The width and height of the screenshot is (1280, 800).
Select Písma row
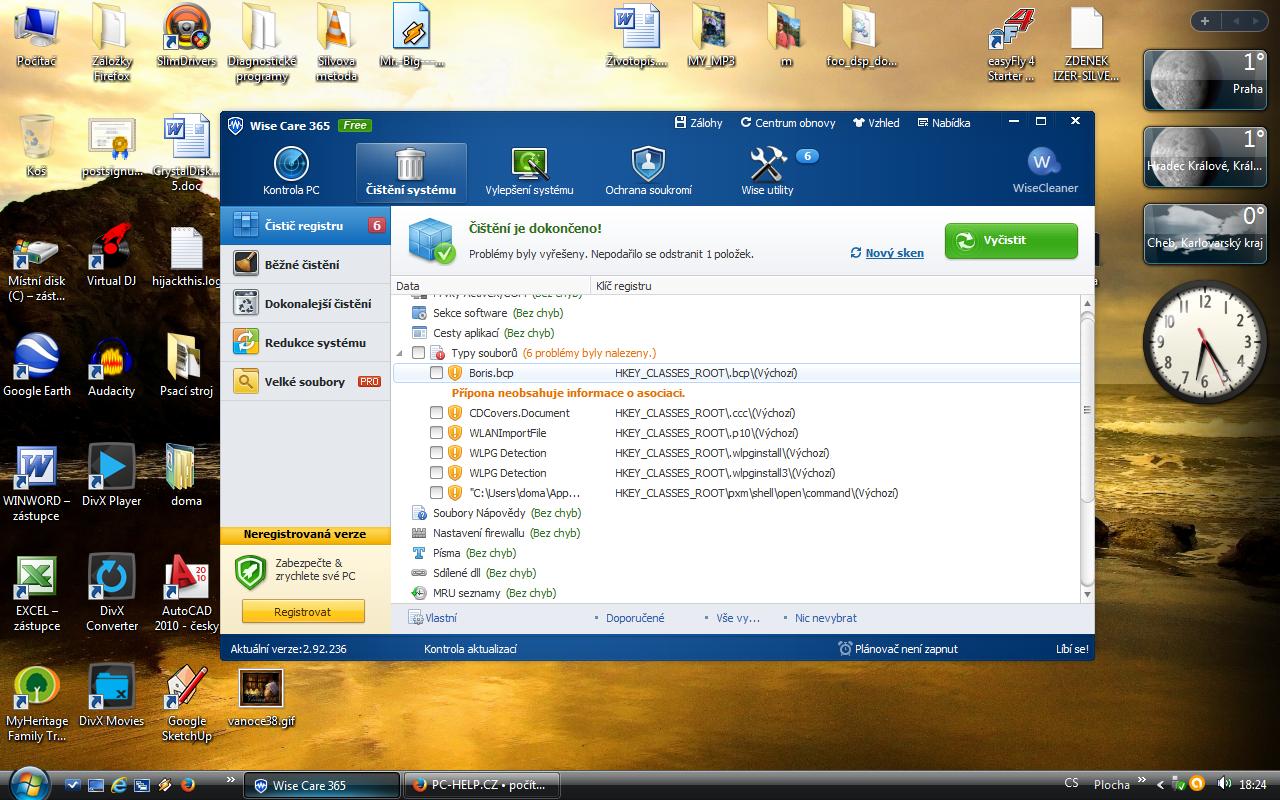click(738, 553)
